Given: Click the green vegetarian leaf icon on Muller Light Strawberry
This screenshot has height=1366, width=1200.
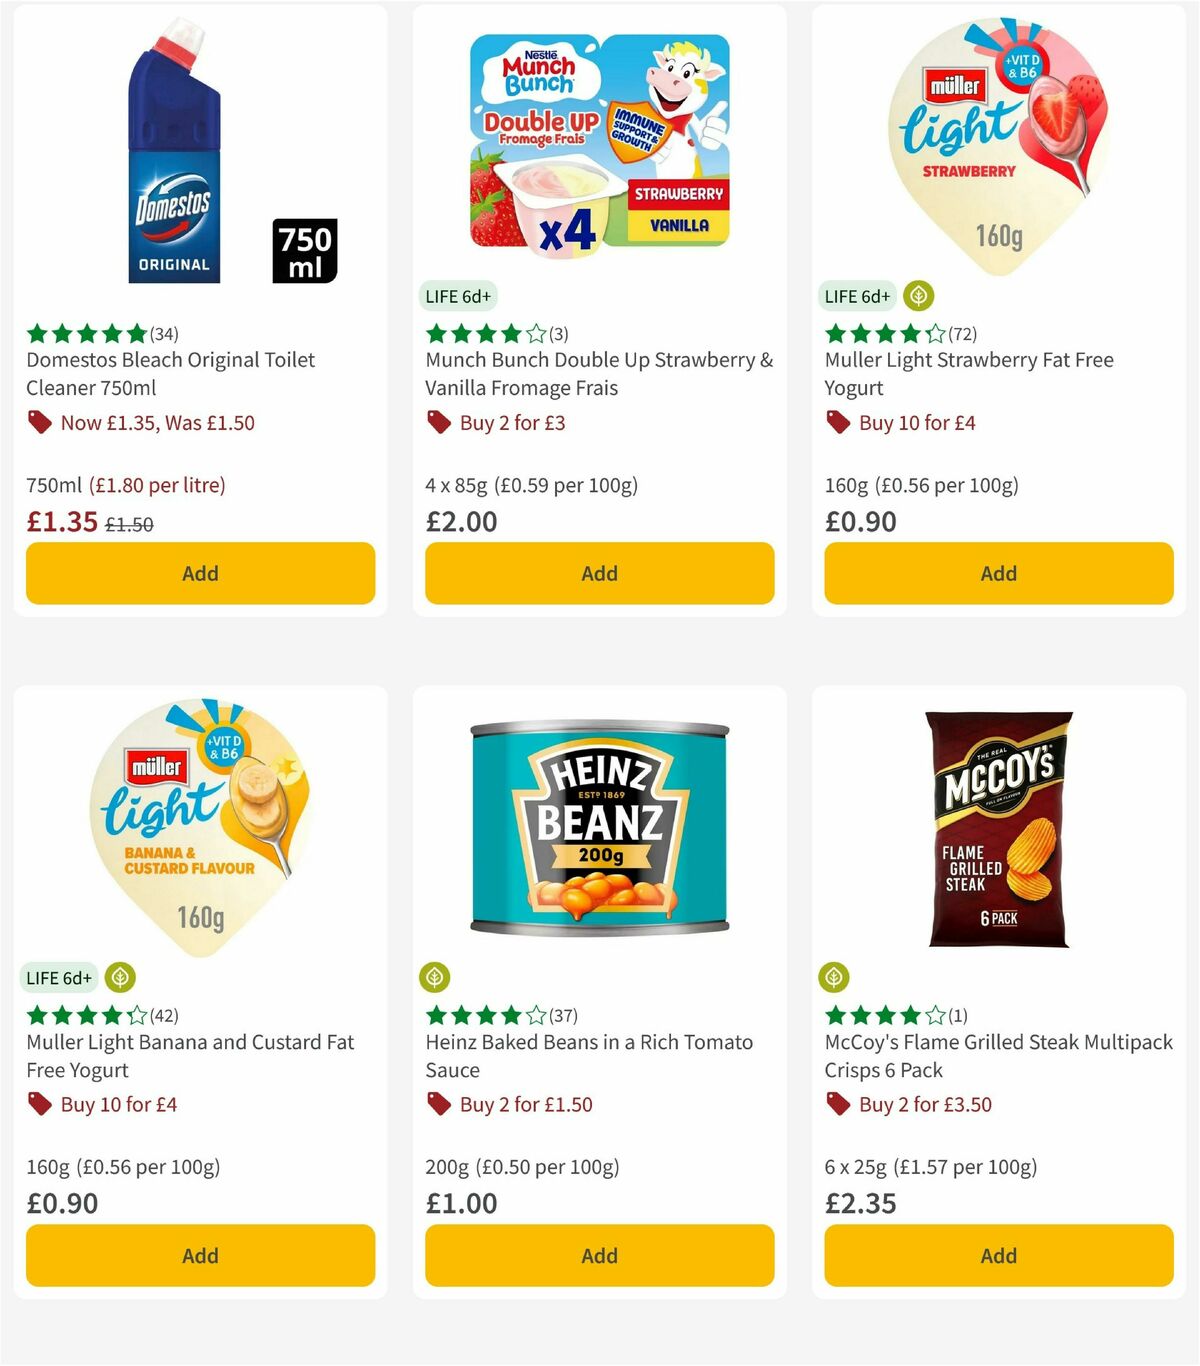Looking at the screenshot, I should pos(918,295).
